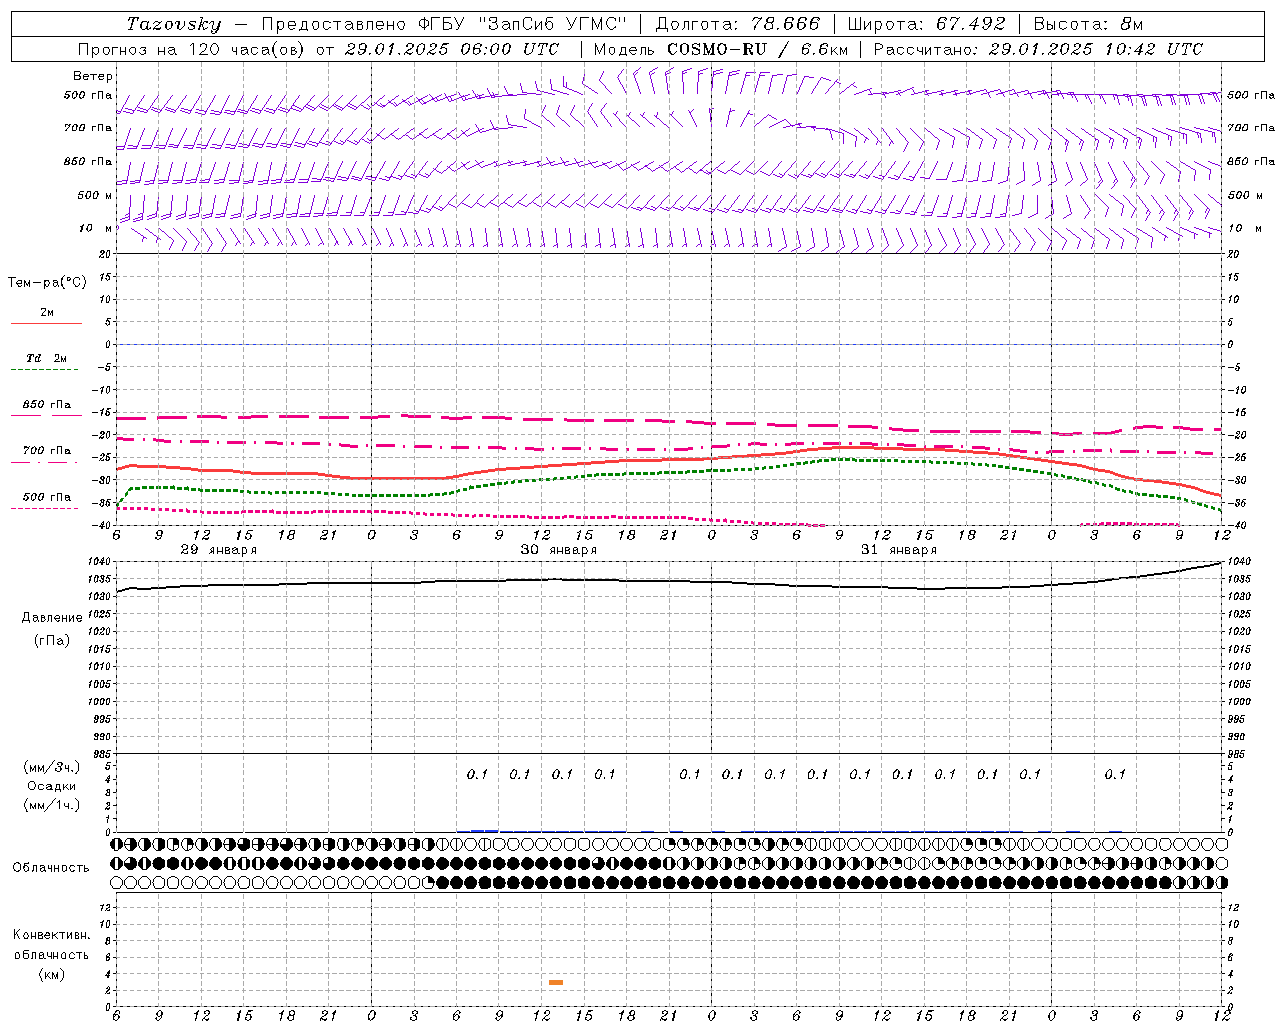The height and width of the screenshot is (1024, 1280).
Task: Click the (мм/1ч.) precipitation unit label
Action: (50, 805)
